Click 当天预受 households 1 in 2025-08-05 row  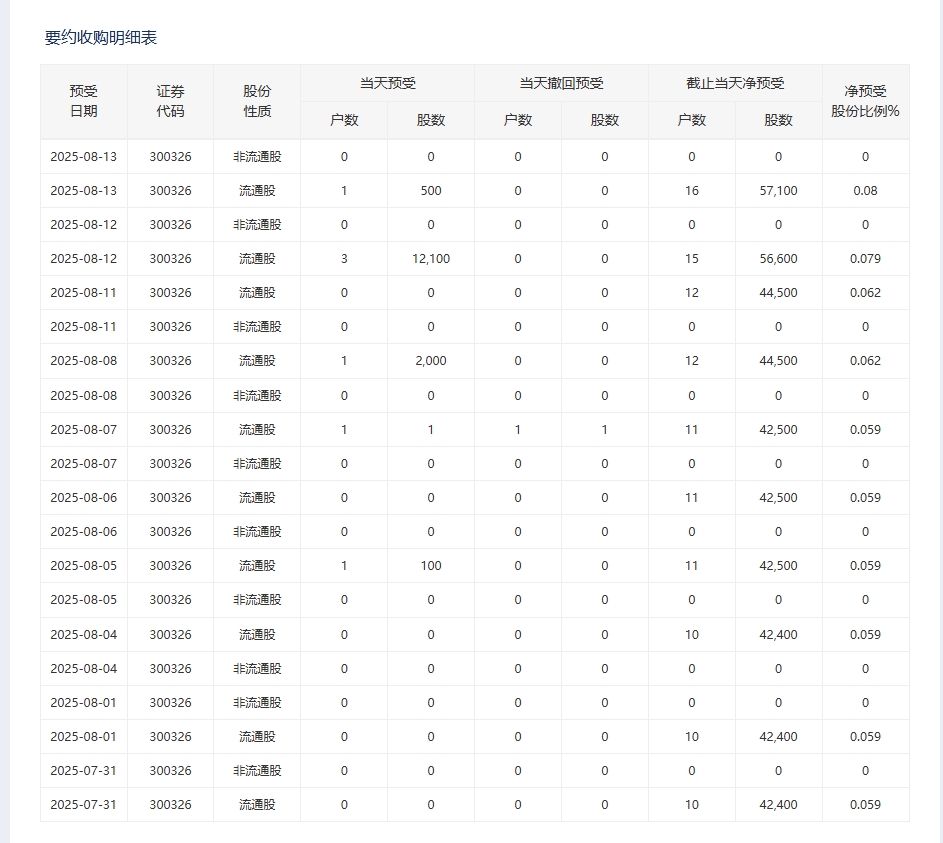tap(344, 566)
